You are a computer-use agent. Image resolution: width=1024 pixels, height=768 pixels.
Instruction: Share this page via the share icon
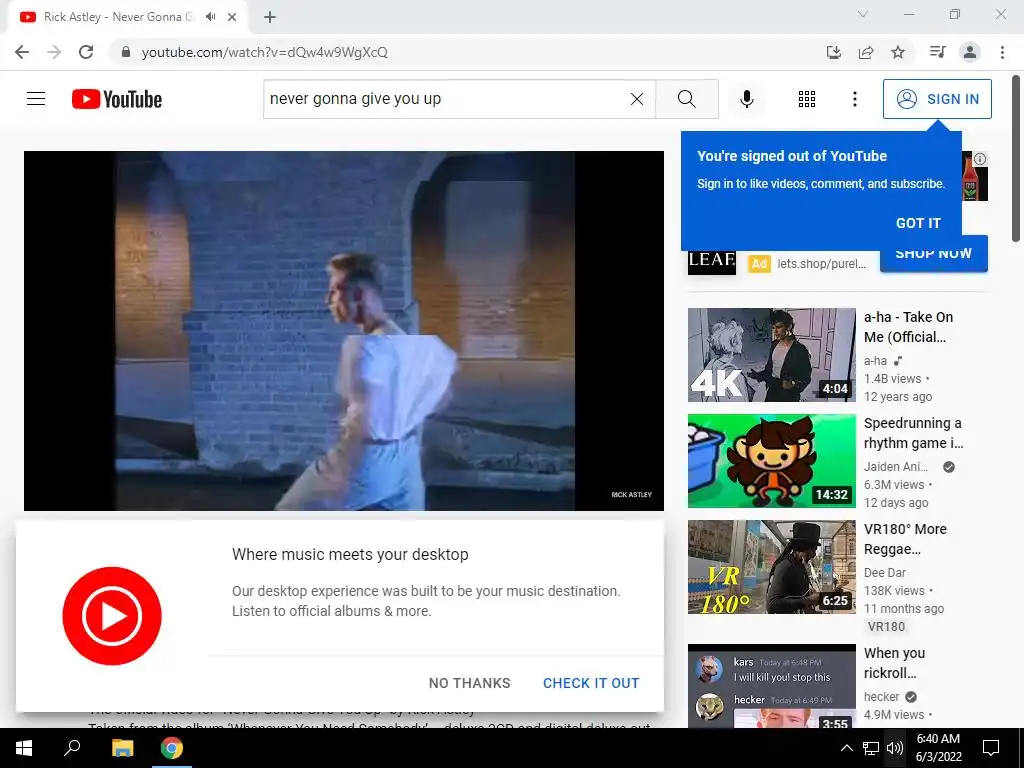866,52
